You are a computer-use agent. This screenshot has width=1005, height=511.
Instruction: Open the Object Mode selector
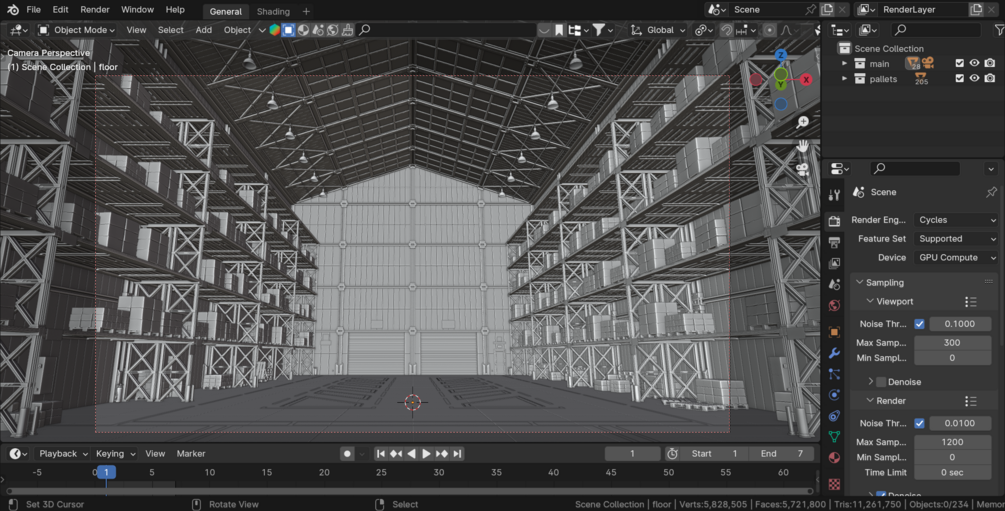pyautogui.click(x=77, y=29)
